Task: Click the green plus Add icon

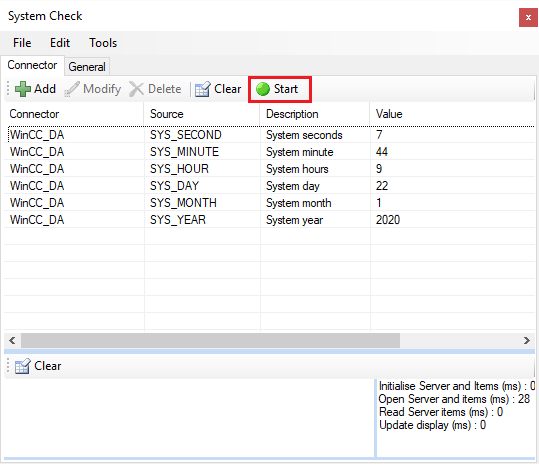Action: [x=23, y=89]
